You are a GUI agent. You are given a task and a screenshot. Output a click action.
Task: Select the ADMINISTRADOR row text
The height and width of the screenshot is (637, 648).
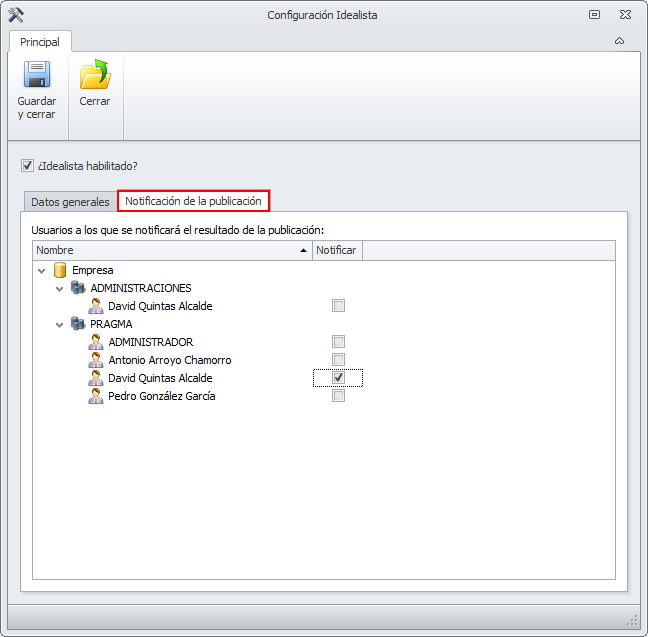[x=151, y=342]
